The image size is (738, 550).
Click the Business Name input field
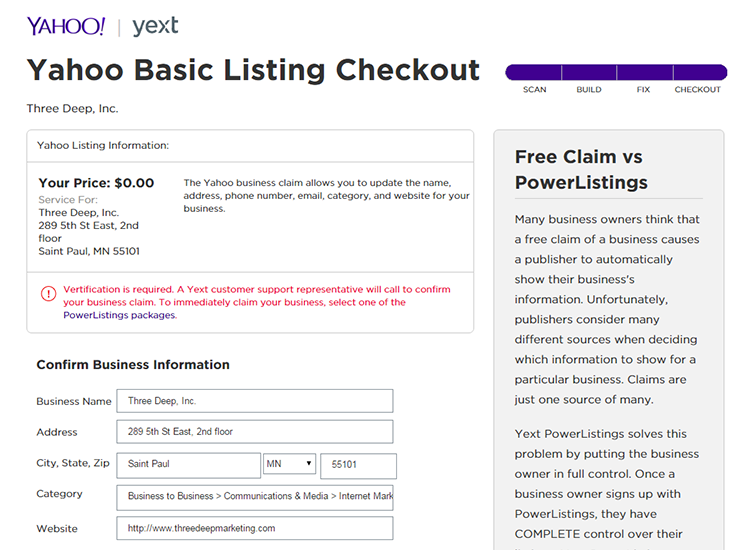pyautogui.click(x=254, y=401)
